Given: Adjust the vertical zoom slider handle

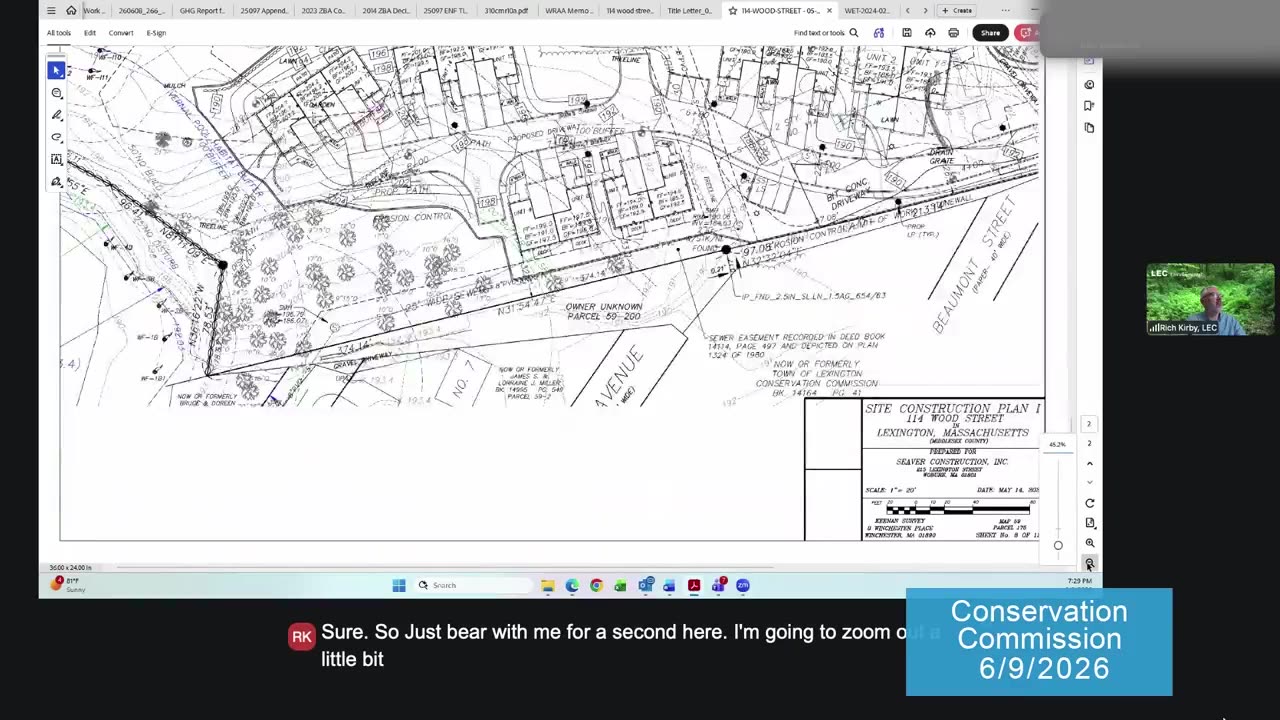Looking at the screenshot, I should (x=1058, y=546).
